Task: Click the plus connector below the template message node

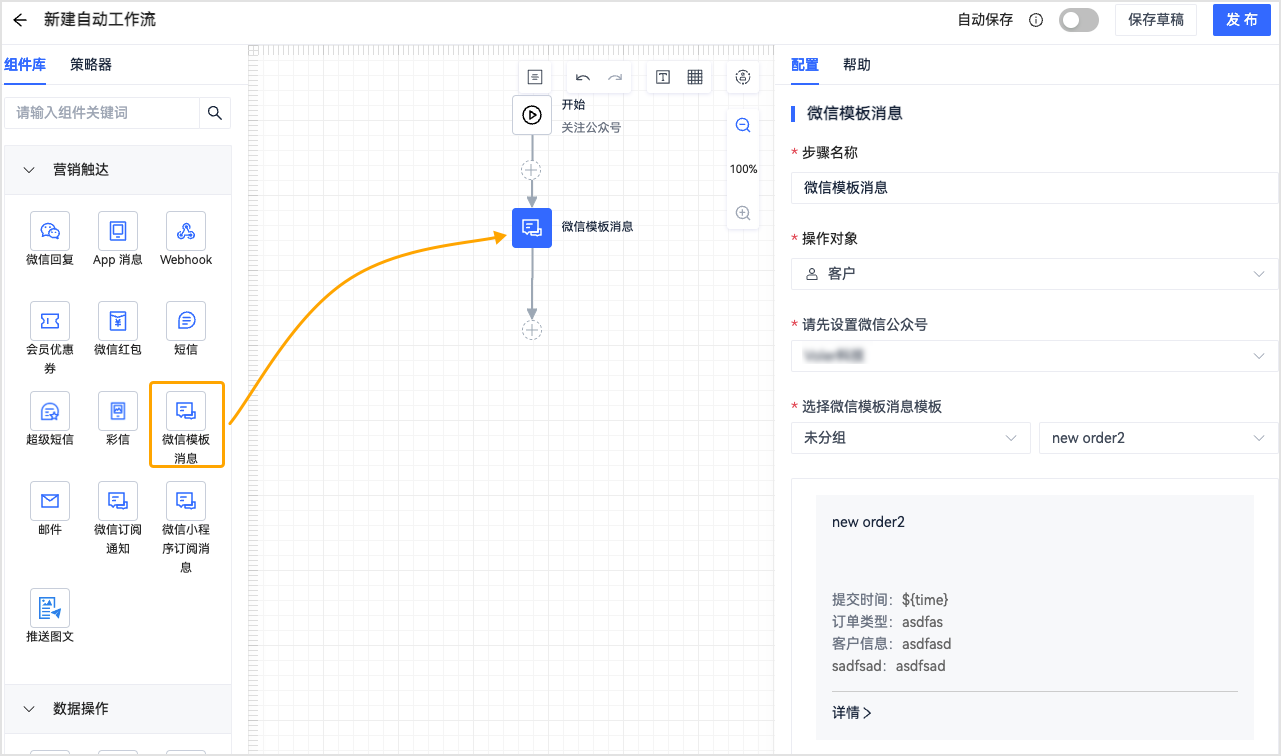Action: 532,329
